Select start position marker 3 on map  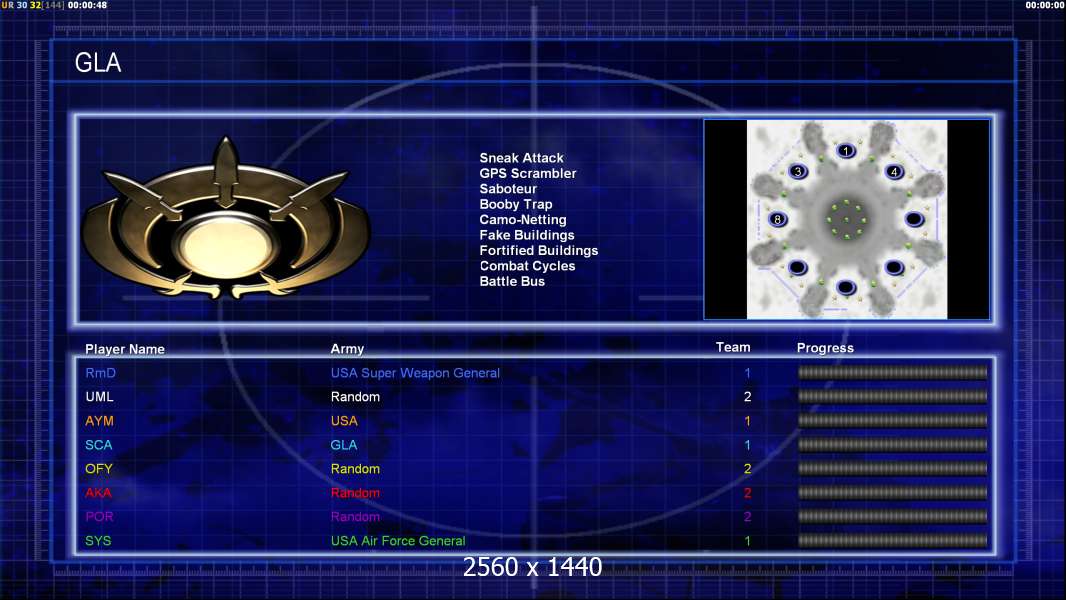797,171
